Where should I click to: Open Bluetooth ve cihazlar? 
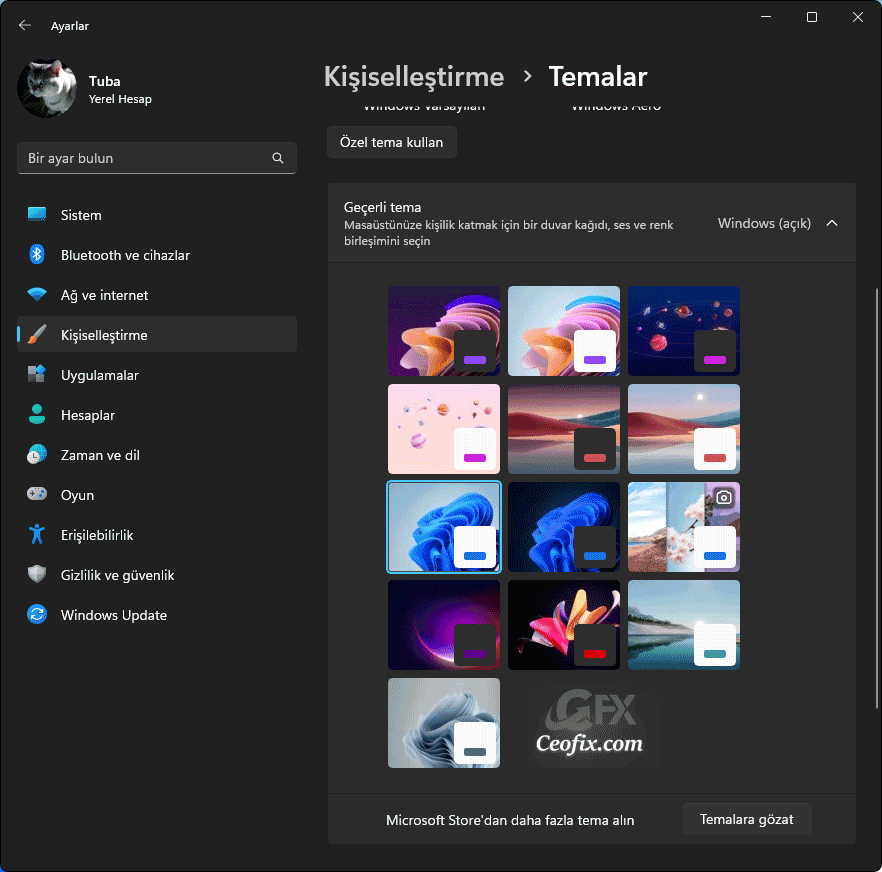[x=157, y=255]
